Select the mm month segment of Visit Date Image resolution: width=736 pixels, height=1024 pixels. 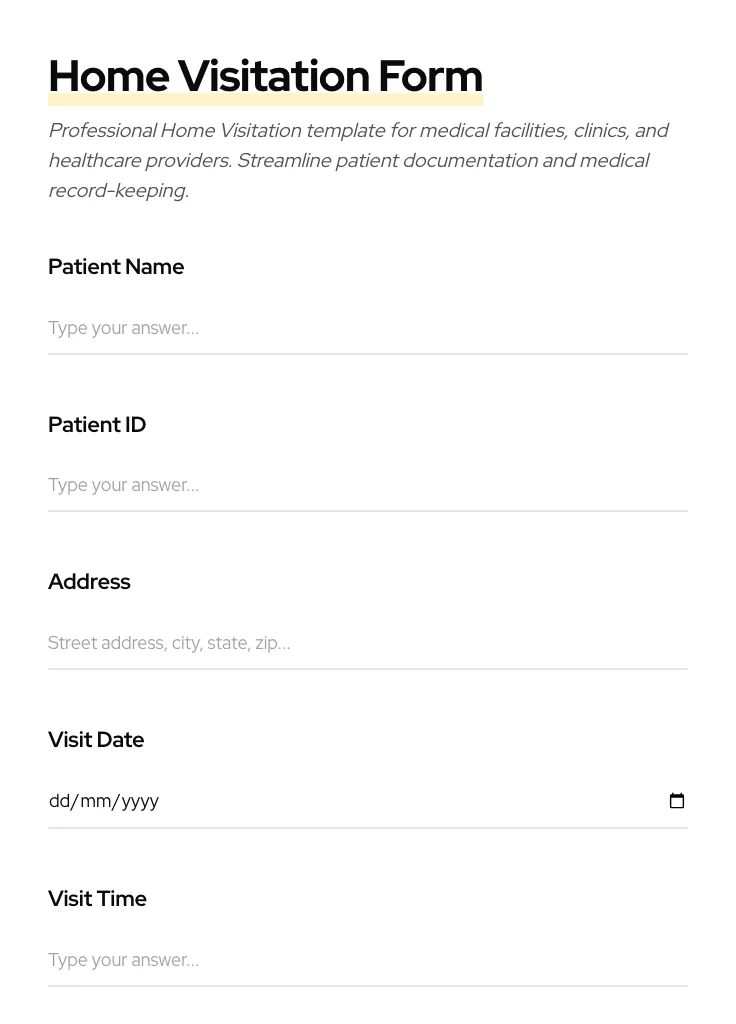click(x=96, y=801)
